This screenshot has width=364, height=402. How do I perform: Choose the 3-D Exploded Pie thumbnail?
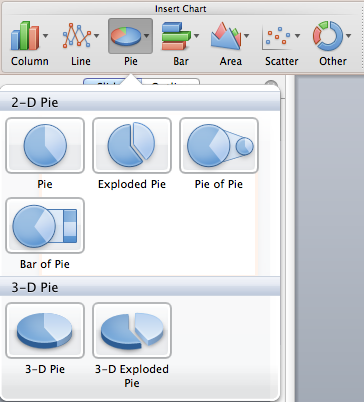[132, 330]
